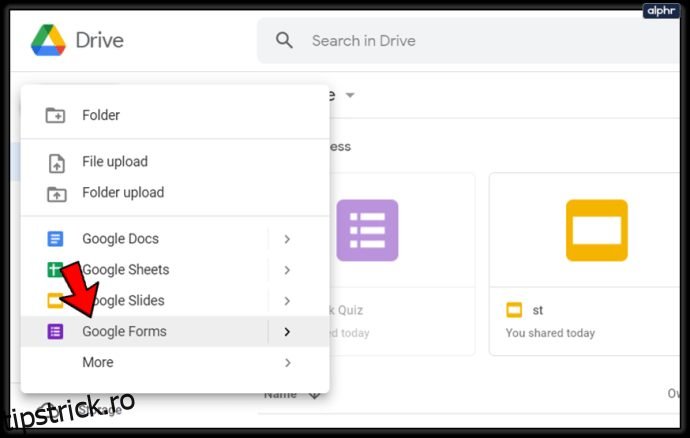Open the yellow Slides file thumbnail

click(597, 230)
